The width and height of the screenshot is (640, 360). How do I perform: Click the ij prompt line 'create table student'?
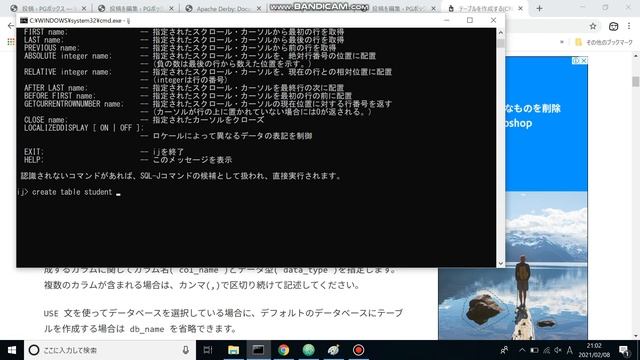tap(69, 192)
